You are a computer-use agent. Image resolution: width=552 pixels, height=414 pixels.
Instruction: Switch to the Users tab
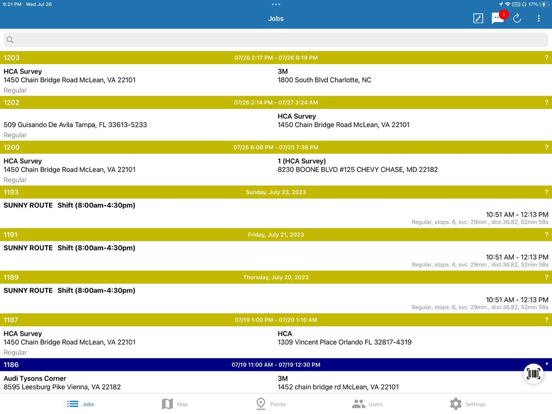[x=367, y=404]
